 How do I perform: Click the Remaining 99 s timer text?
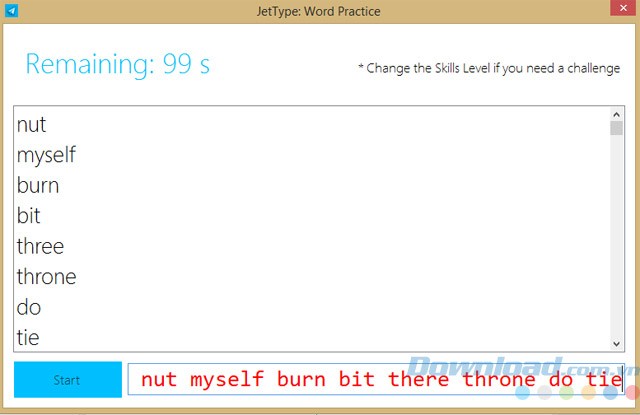tap(117, 65)
